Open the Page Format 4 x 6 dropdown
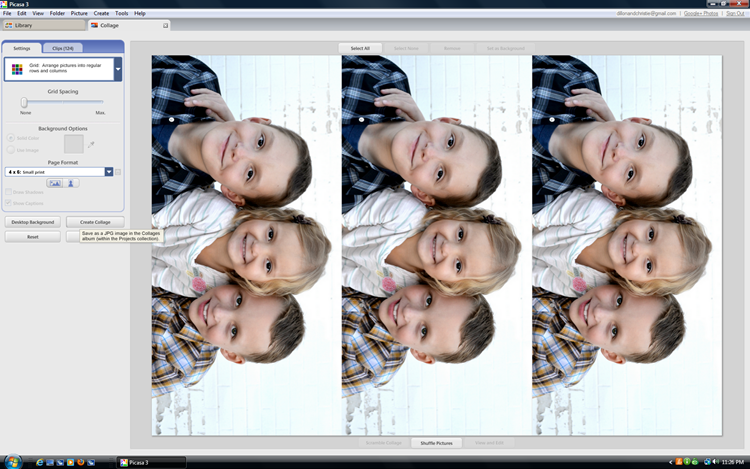 (59, 172)
